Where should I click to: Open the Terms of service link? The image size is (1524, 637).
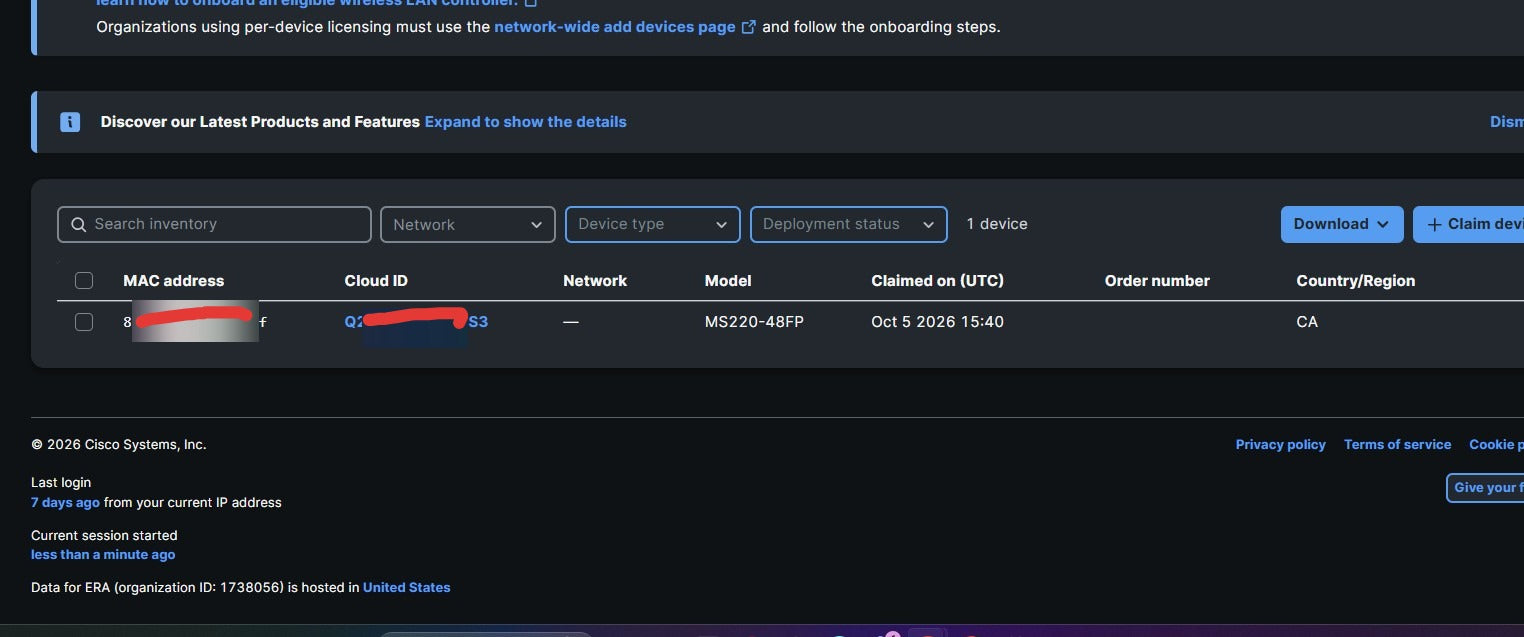point(1398,445)
